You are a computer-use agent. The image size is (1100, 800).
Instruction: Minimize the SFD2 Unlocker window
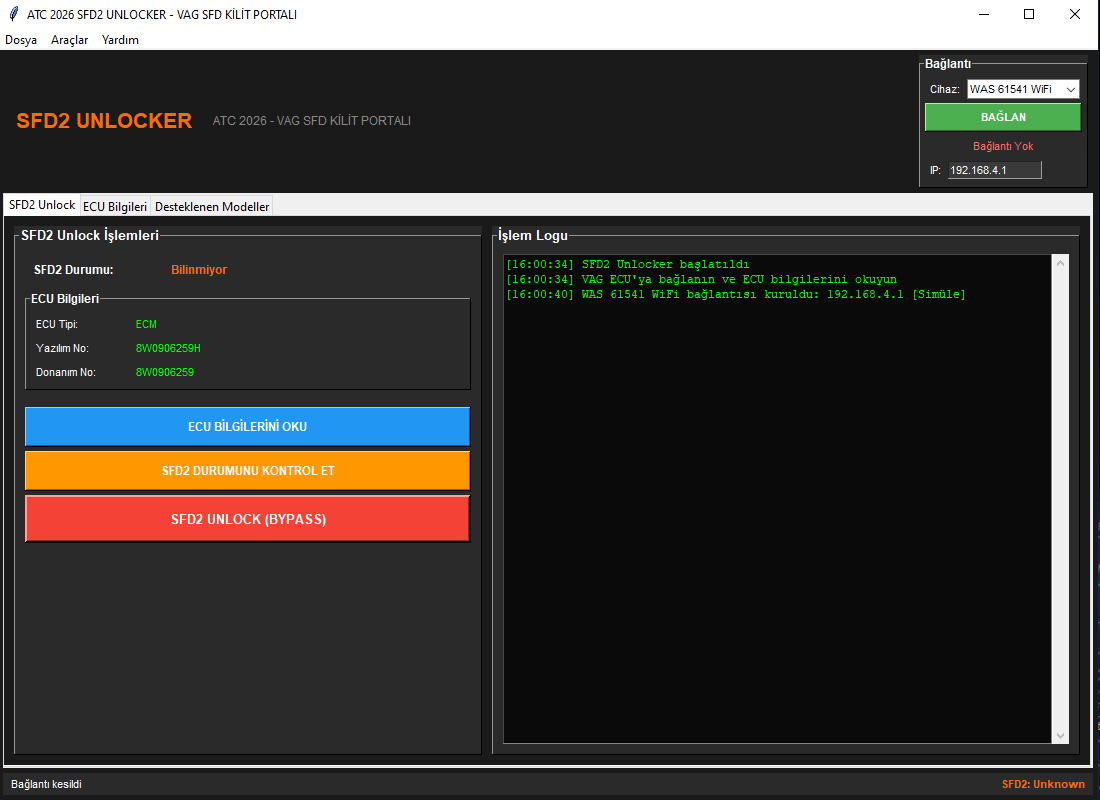(983, 14)
